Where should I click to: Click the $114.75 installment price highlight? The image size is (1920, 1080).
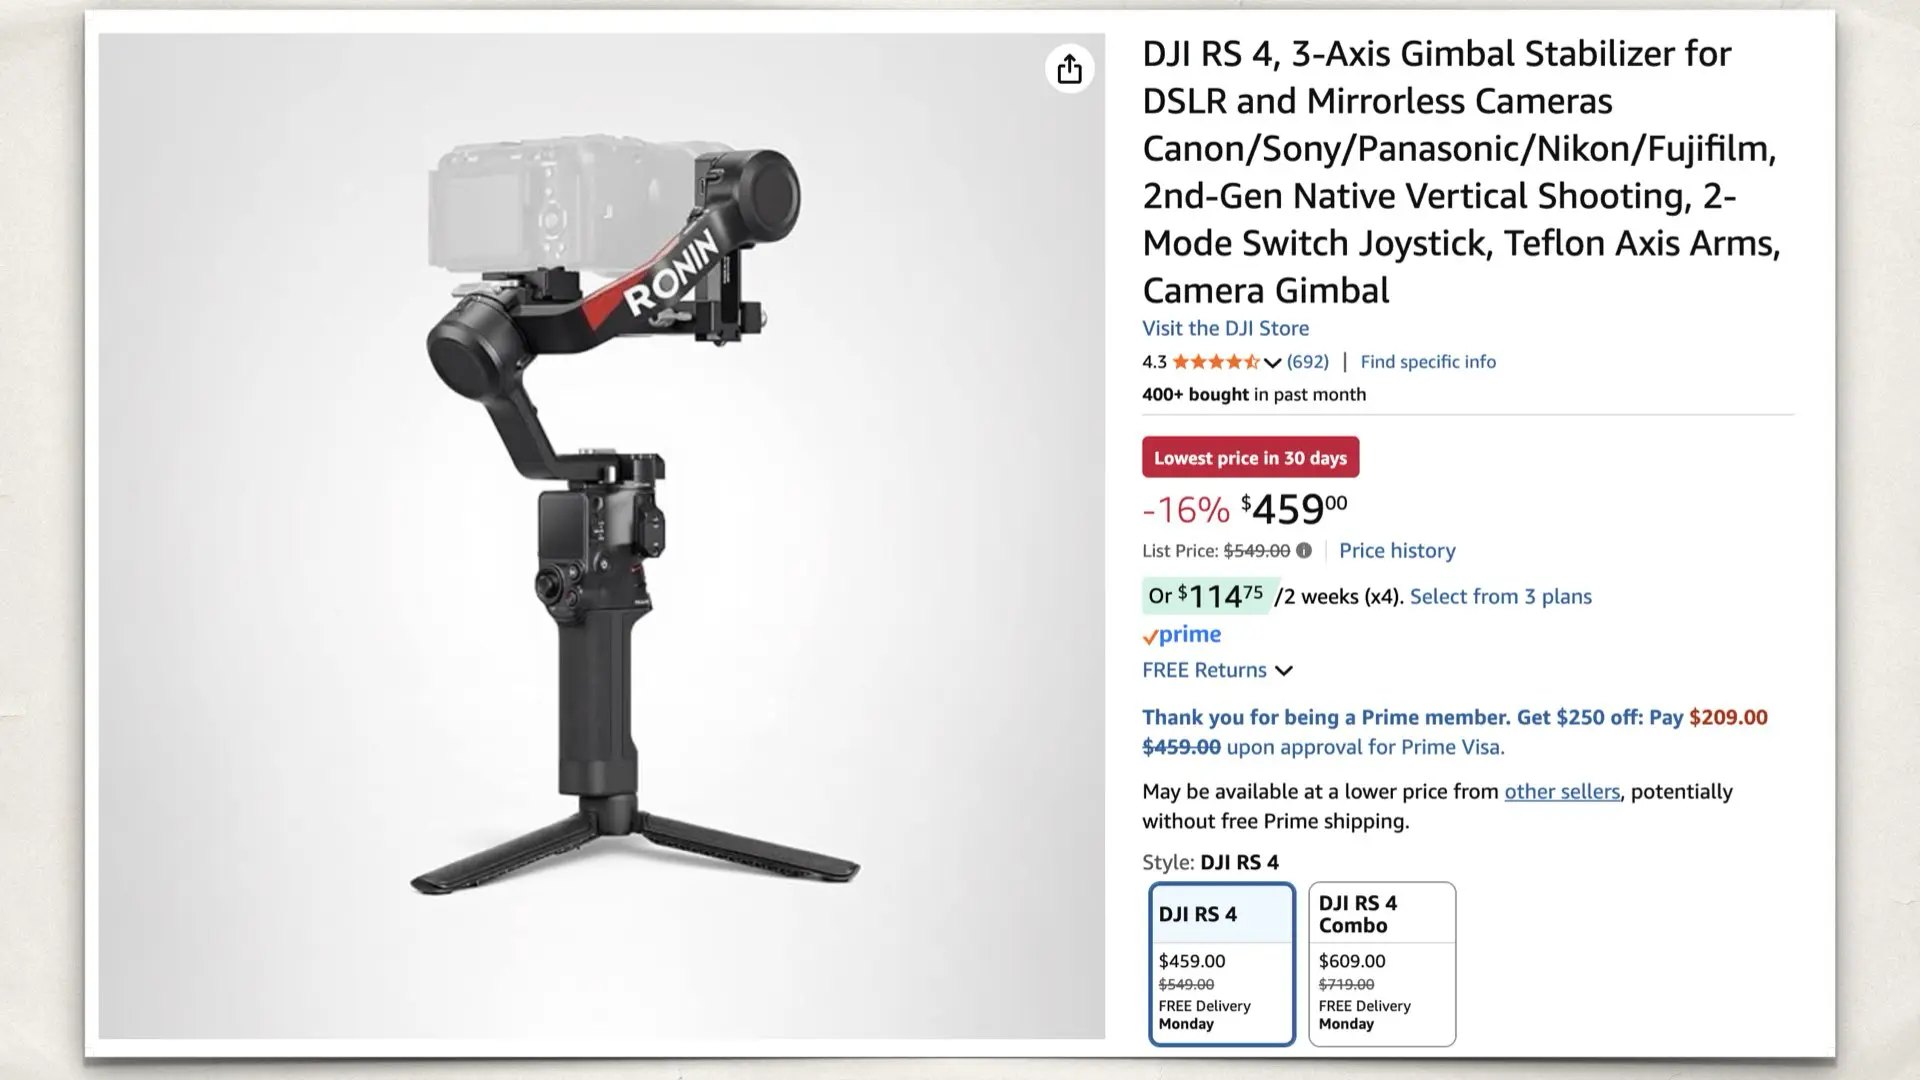[1206, 596]
